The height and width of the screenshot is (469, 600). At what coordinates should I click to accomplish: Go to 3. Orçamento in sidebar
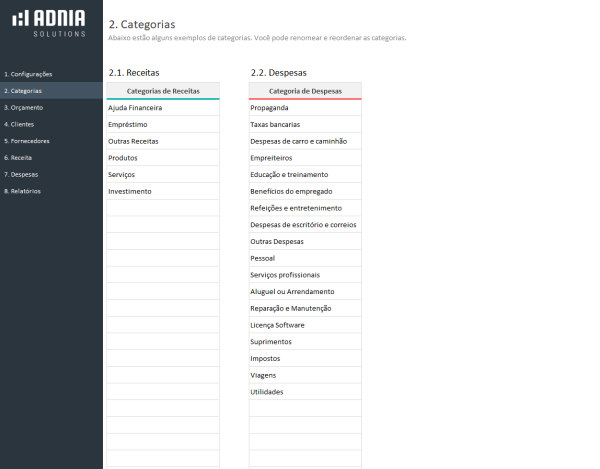tap(24, 107)
